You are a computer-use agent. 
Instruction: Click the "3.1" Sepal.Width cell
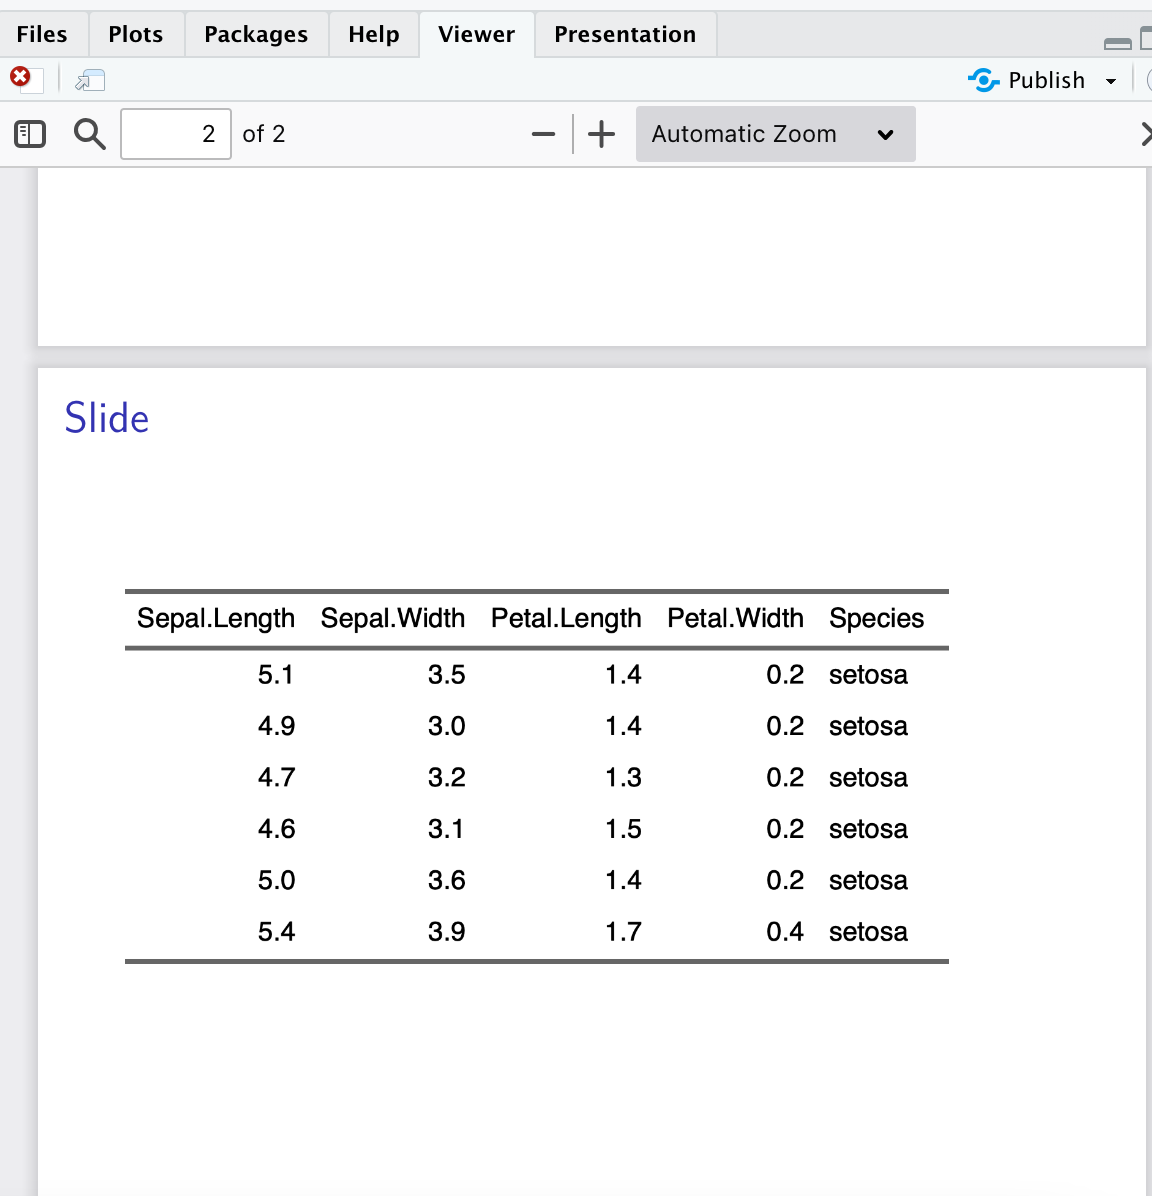tap(446, 829)
